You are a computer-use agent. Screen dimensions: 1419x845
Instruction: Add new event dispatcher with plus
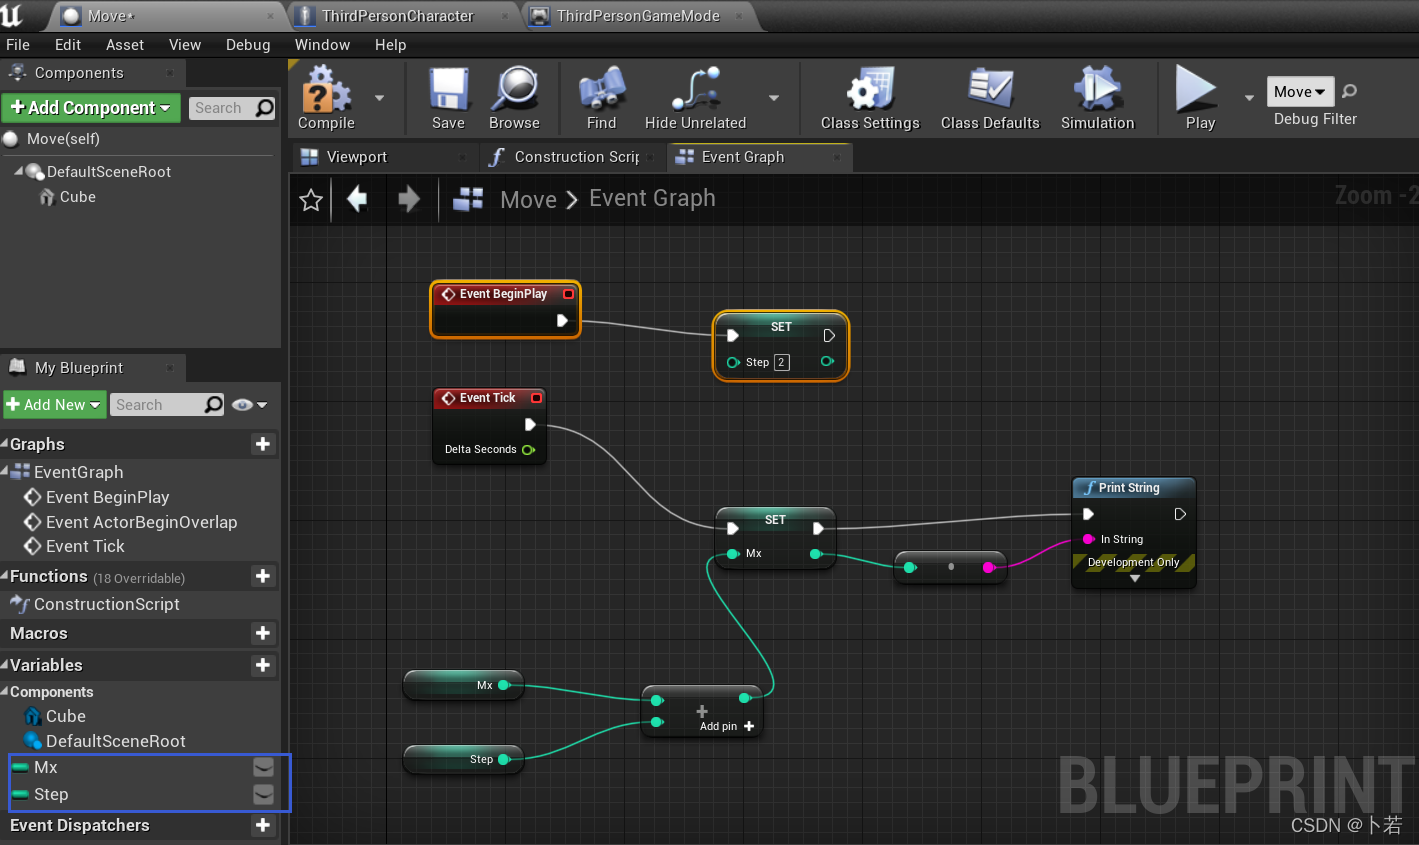pyautogui.click(x=263, y=825)
